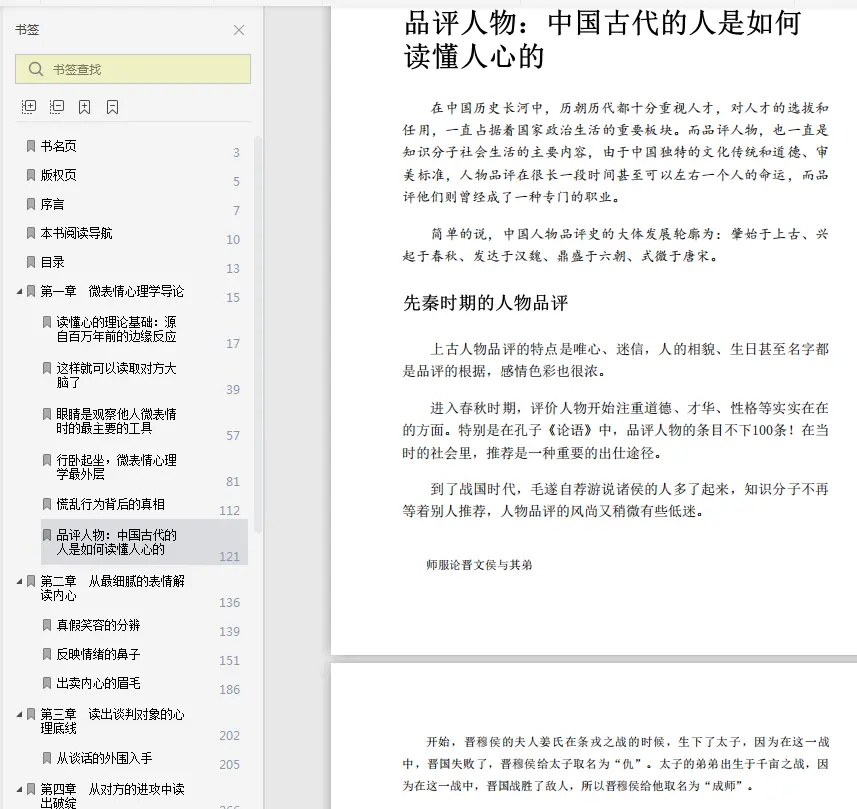Select 第一章 微表情心理学导论 bookmark
The image size is (857, 809).
click(112, 291)
